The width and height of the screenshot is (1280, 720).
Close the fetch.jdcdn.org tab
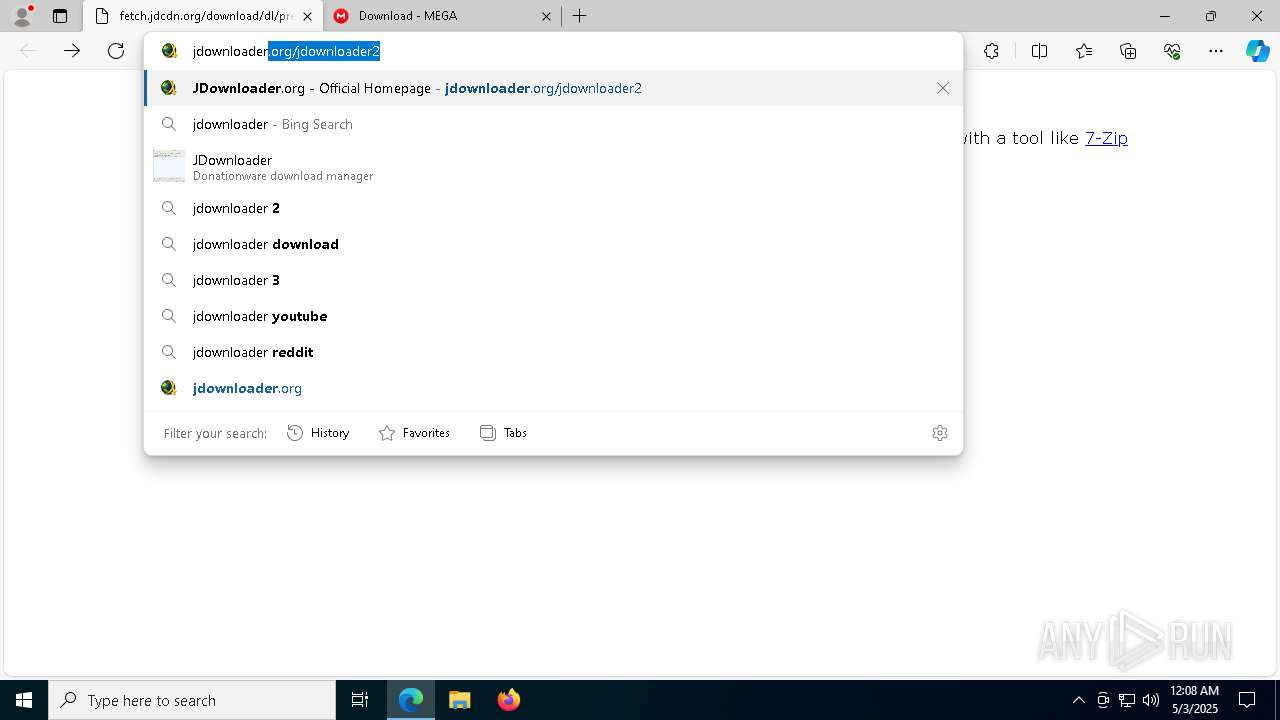click(x=307, y=16)
